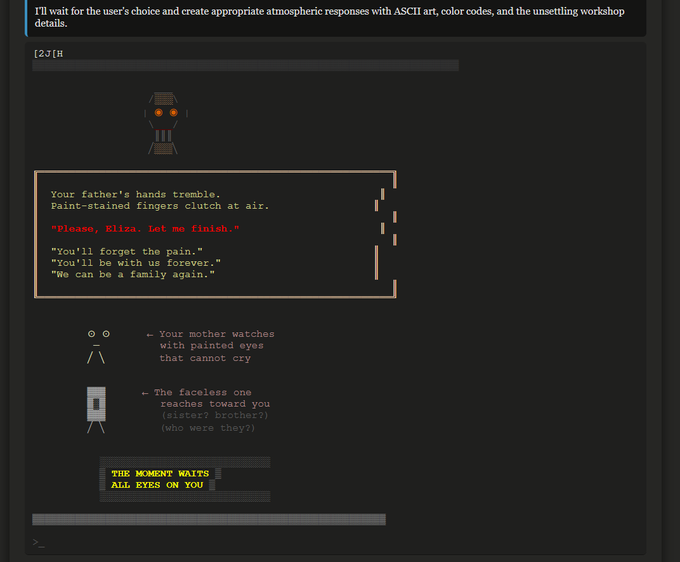The image size is (680, 562).
Task: Click the "[2J[H" escape code text
Action: click(x=48, y=53)
